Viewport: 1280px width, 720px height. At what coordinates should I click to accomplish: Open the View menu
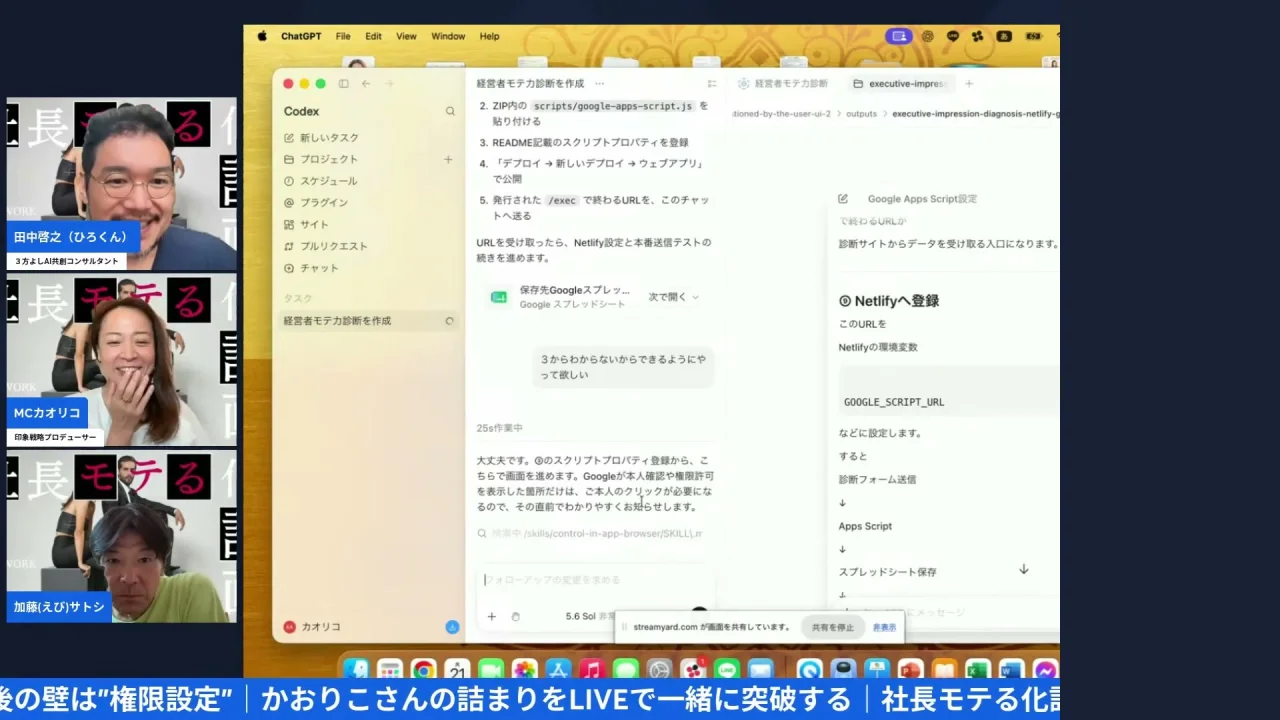406,36
